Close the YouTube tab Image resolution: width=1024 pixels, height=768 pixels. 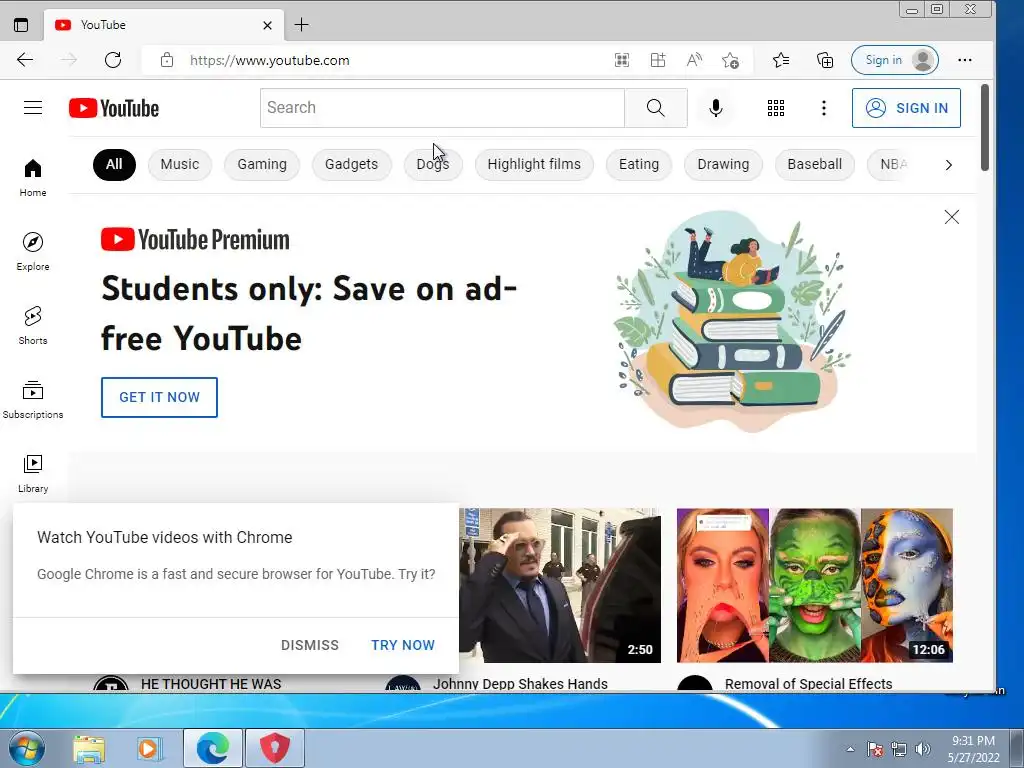point(267,25)
